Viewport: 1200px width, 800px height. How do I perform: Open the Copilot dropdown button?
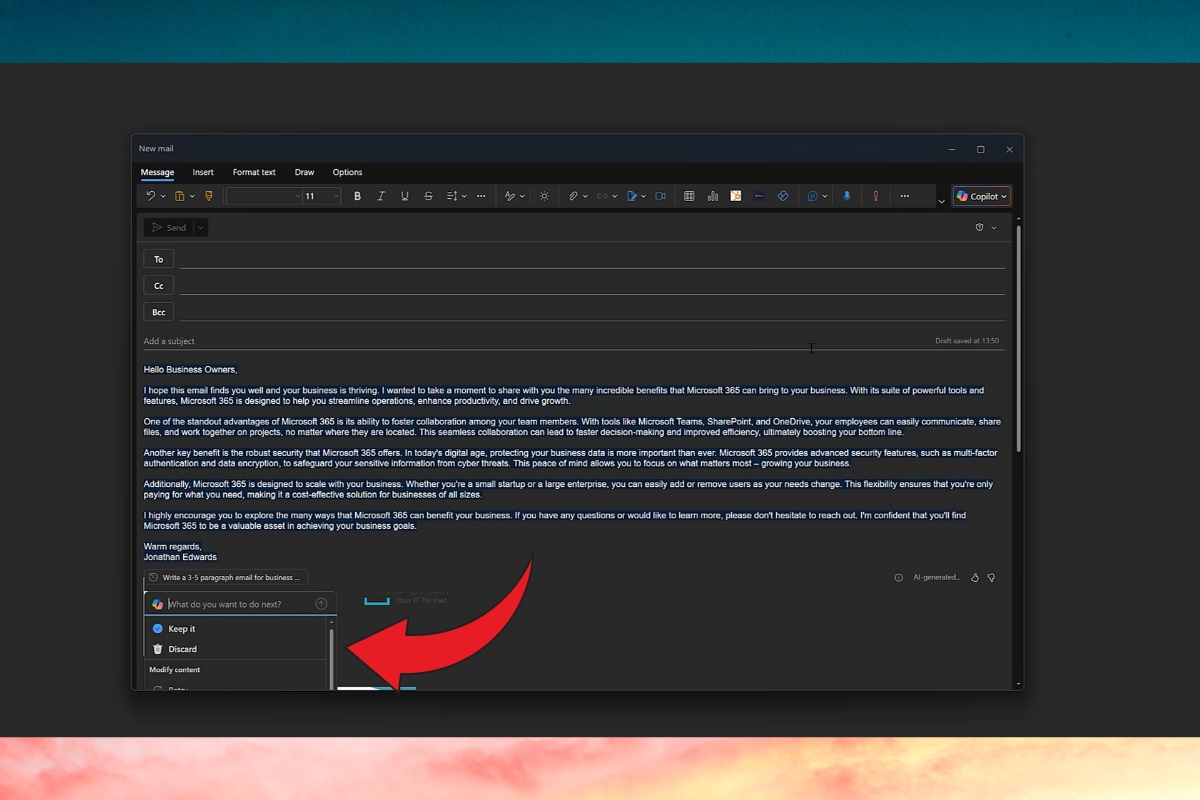point(982,196)
